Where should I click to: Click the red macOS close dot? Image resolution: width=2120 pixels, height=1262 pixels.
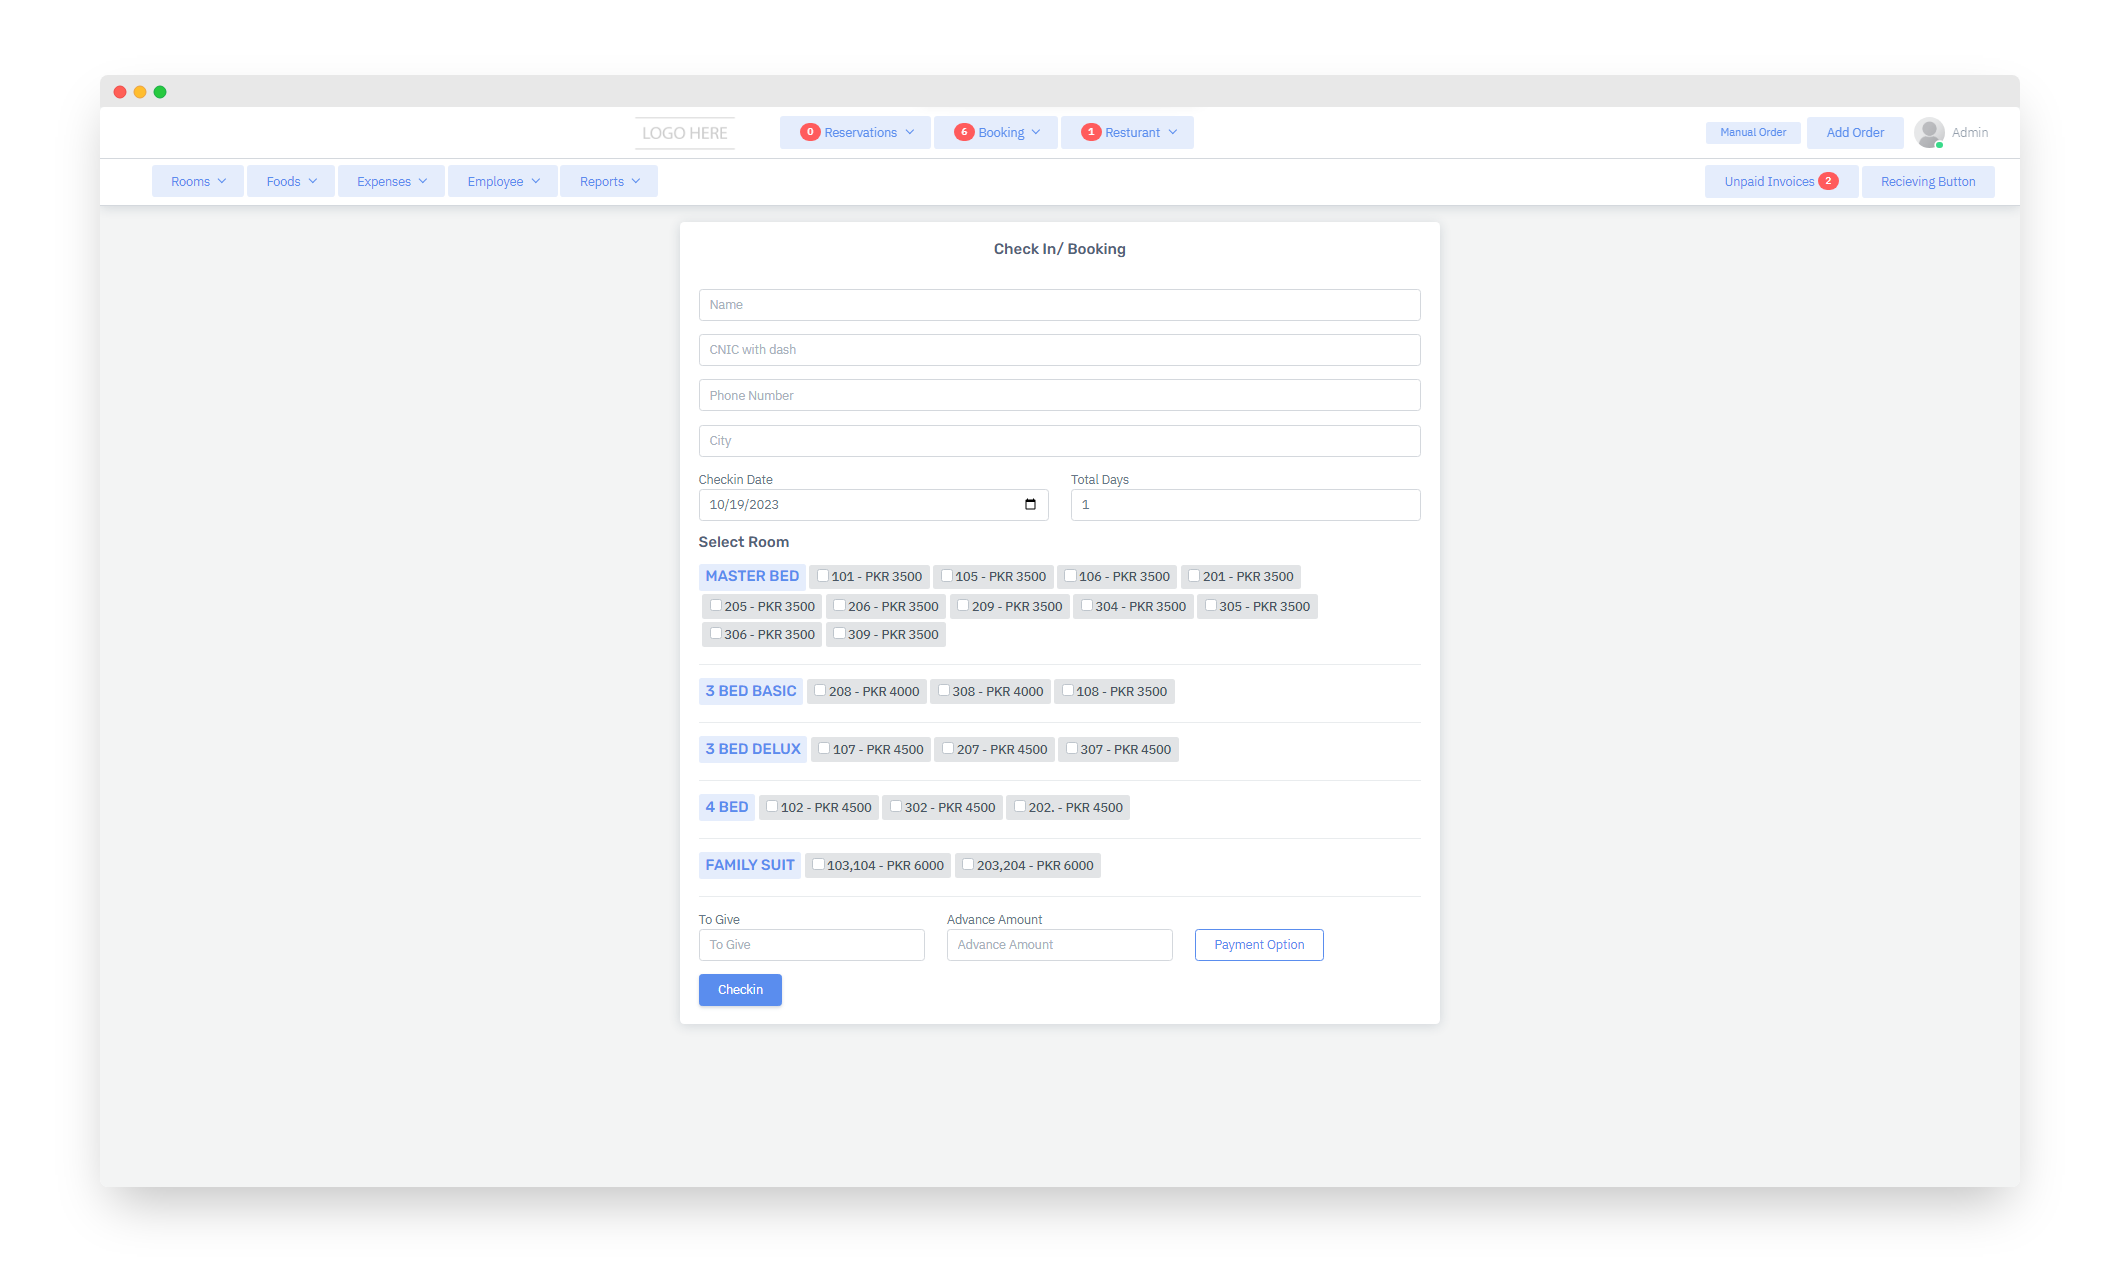120,92
